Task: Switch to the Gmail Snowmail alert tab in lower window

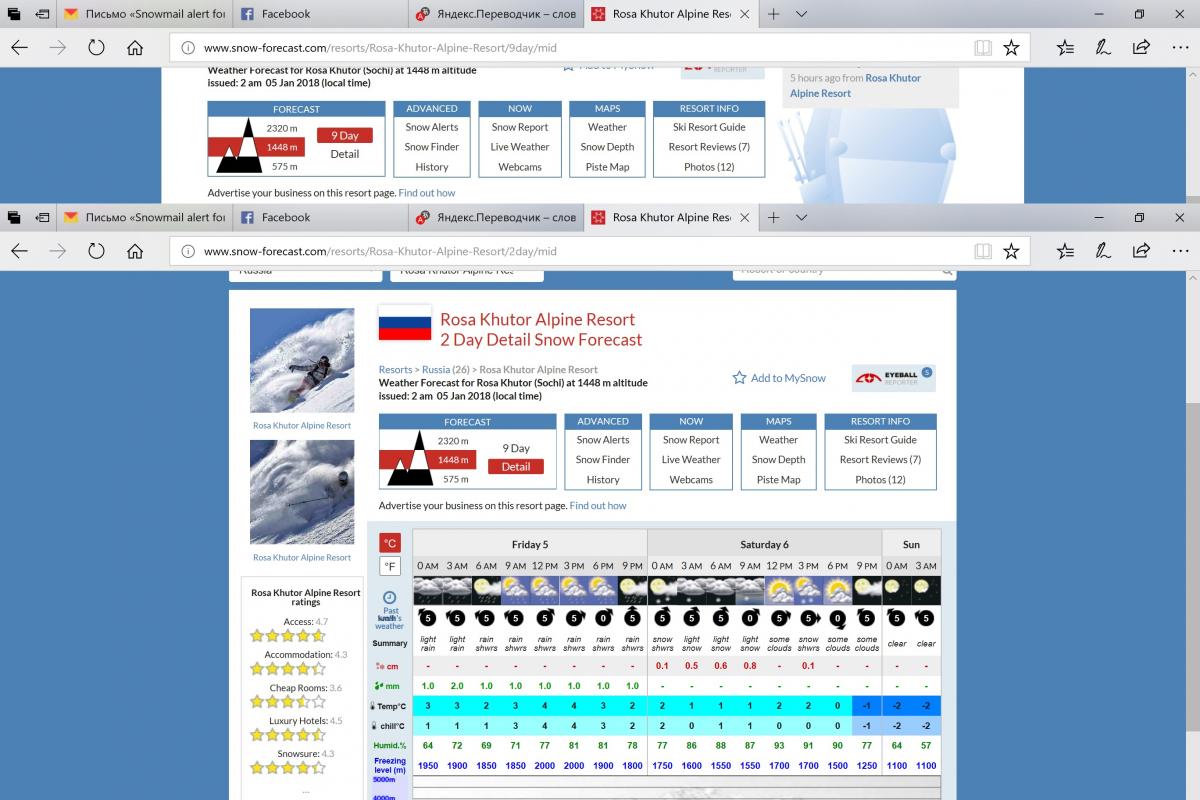Action: [x=144, y=217]
